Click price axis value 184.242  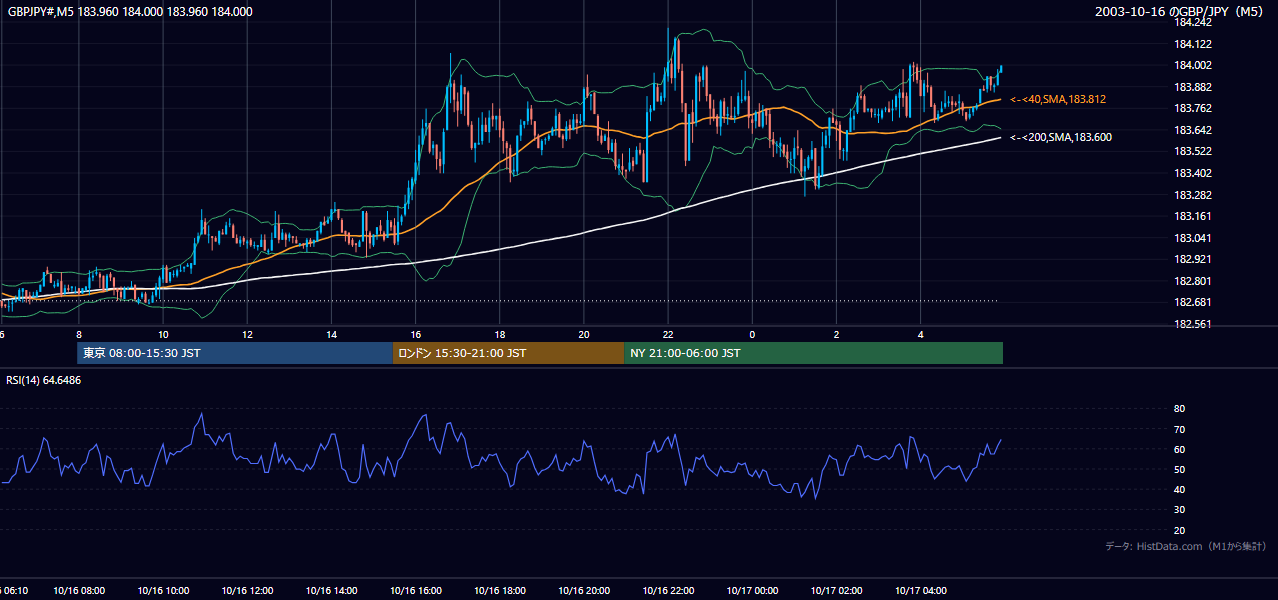pos(1193,22)
